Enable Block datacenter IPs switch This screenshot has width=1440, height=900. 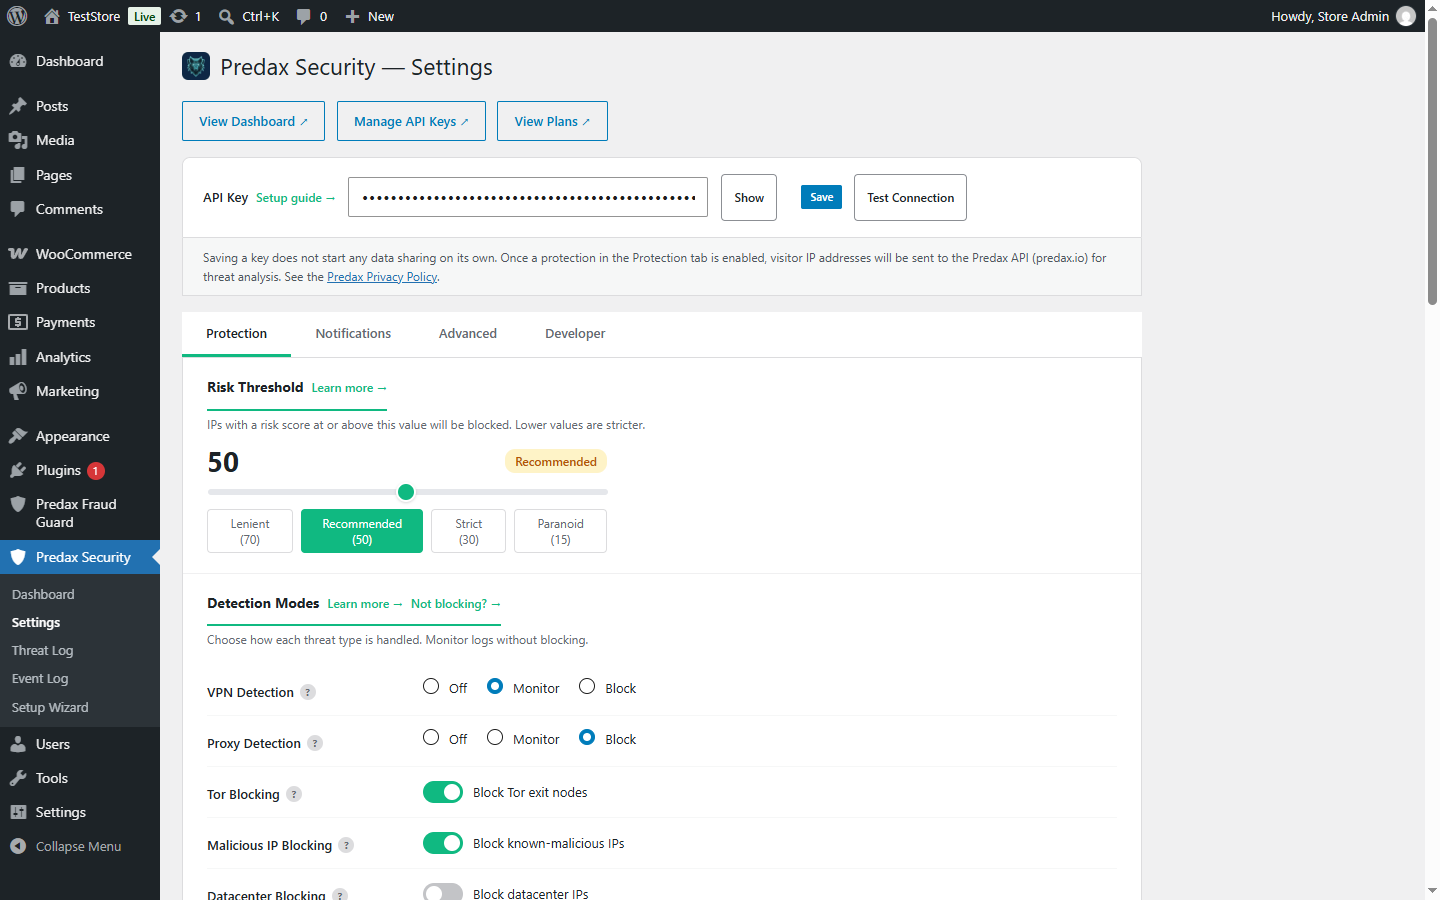pos(443,892)
